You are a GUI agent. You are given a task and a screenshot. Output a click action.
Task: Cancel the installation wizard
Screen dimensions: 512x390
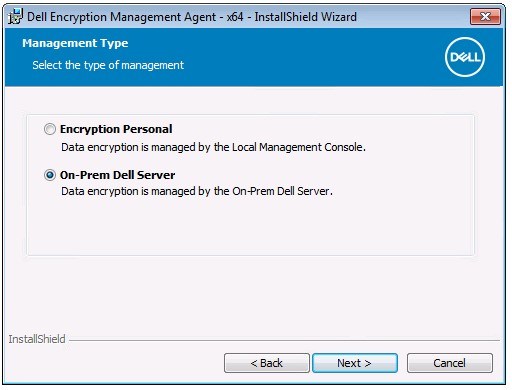[450, 363]
